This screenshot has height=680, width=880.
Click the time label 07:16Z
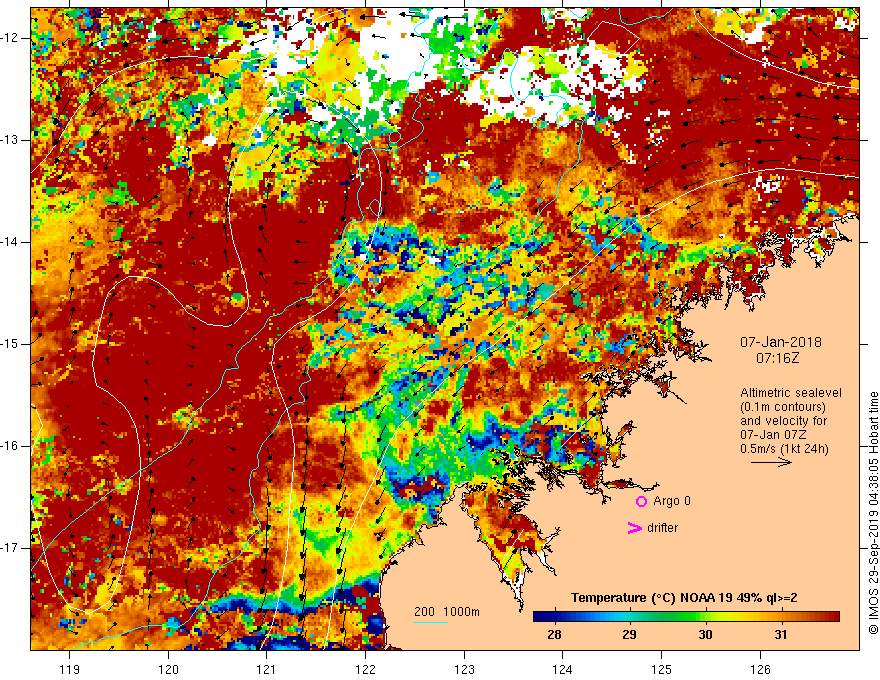(x=777, y=357)
